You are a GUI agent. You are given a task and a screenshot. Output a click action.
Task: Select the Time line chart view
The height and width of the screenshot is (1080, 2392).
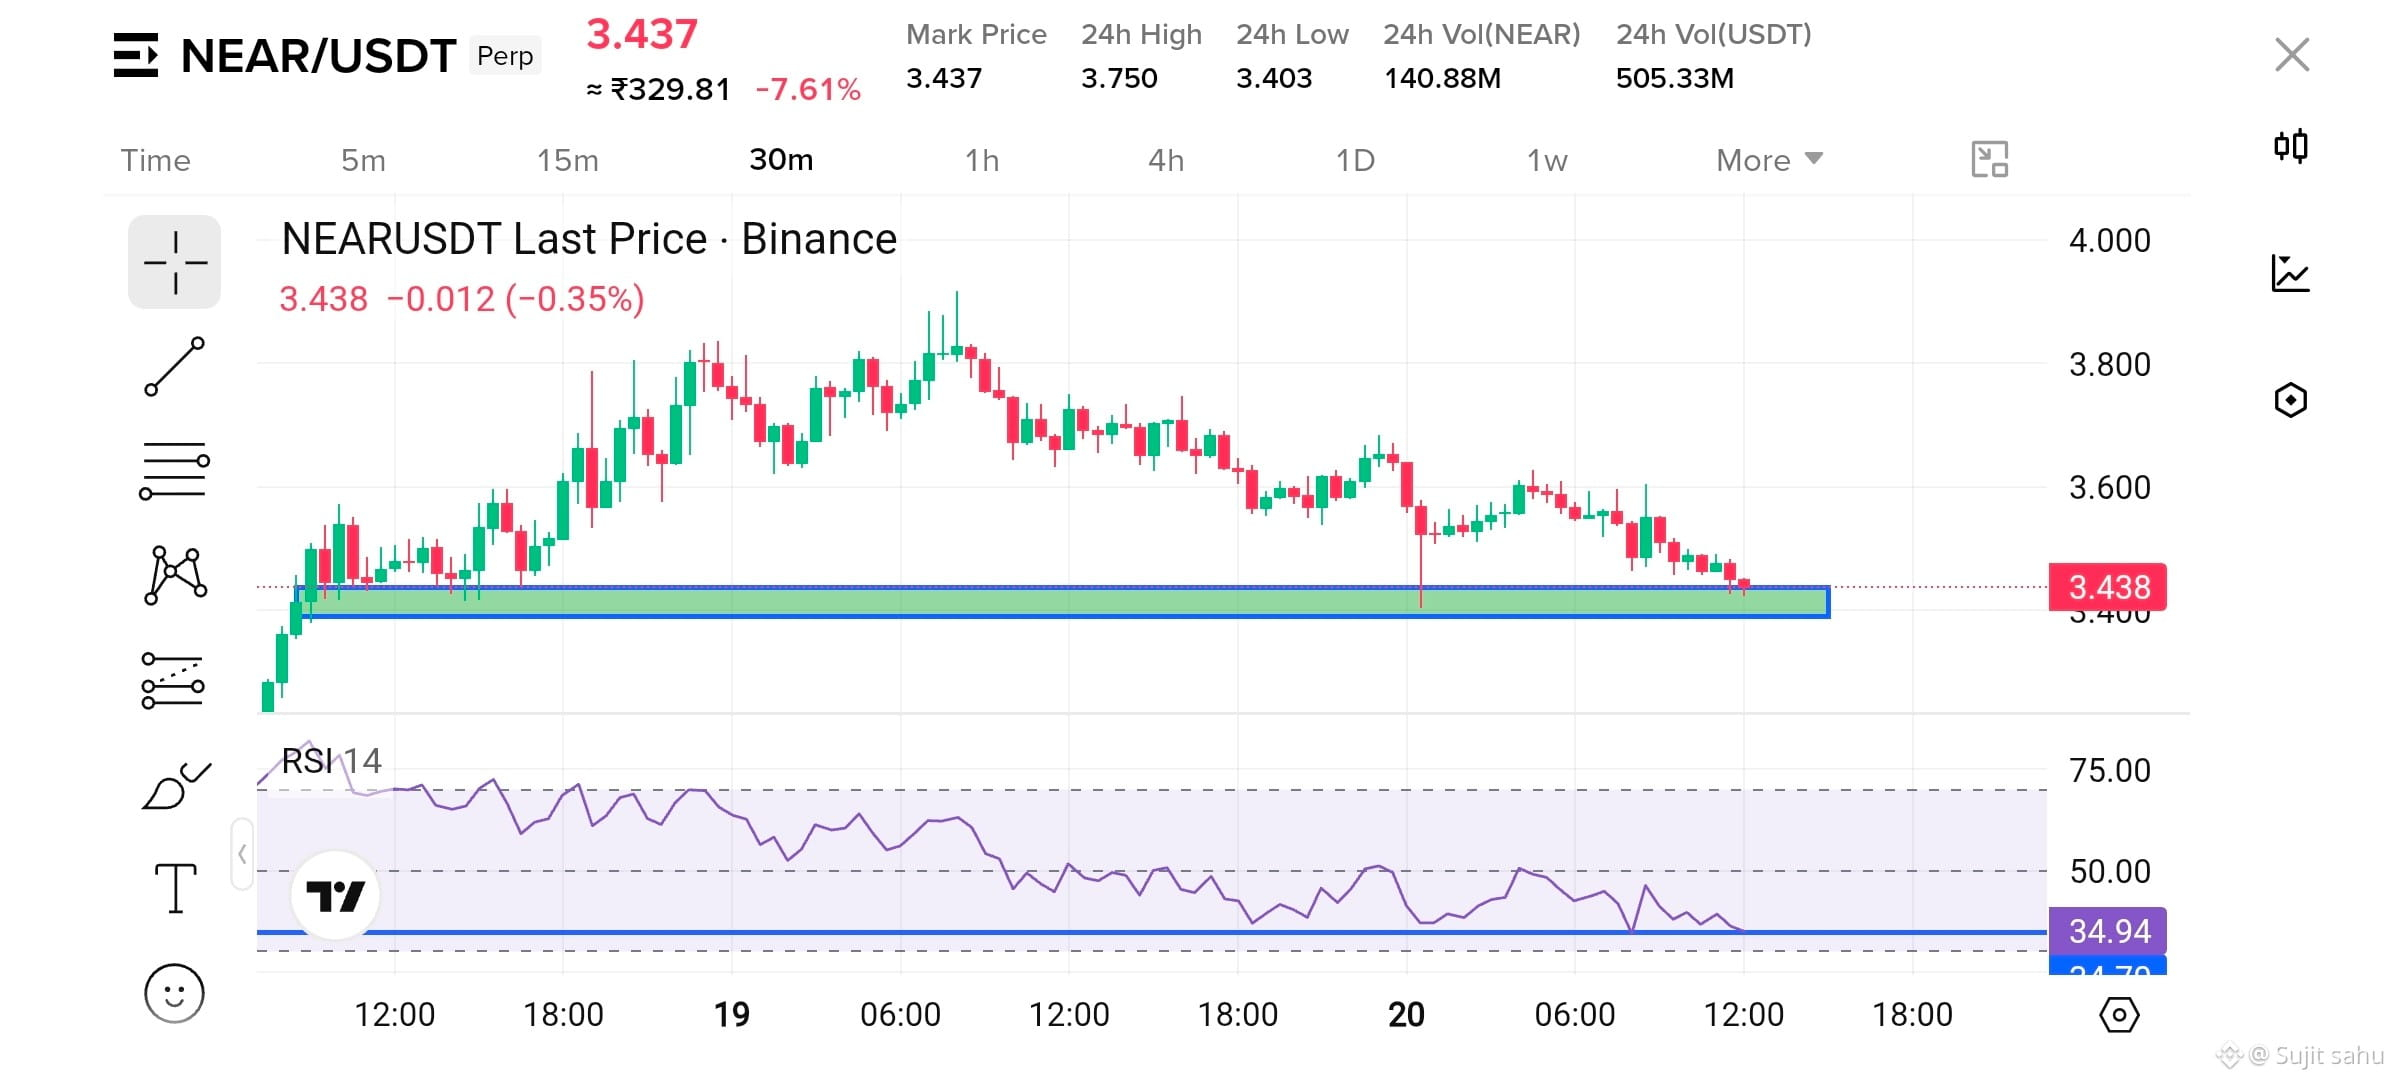pos(155,160)
